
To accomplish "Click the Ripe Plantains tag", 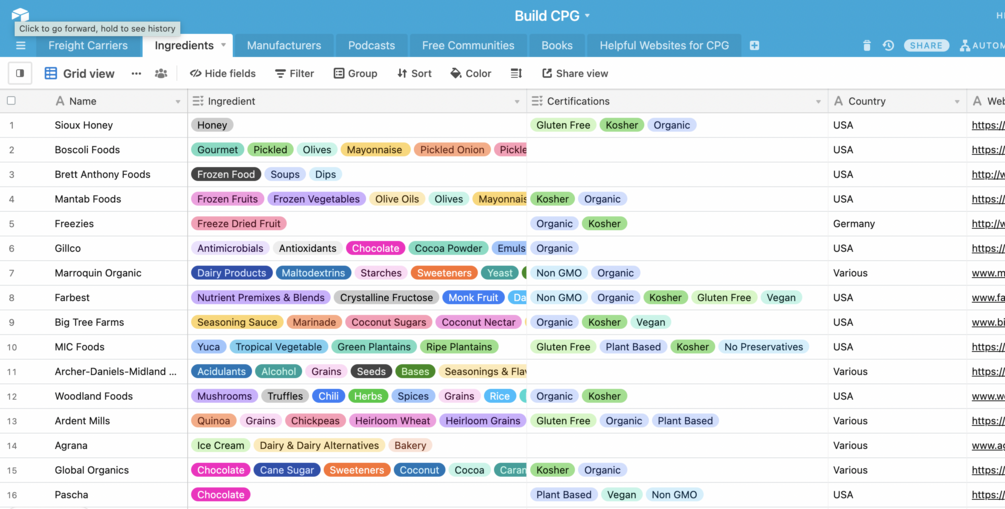I will tap(459, 347).
